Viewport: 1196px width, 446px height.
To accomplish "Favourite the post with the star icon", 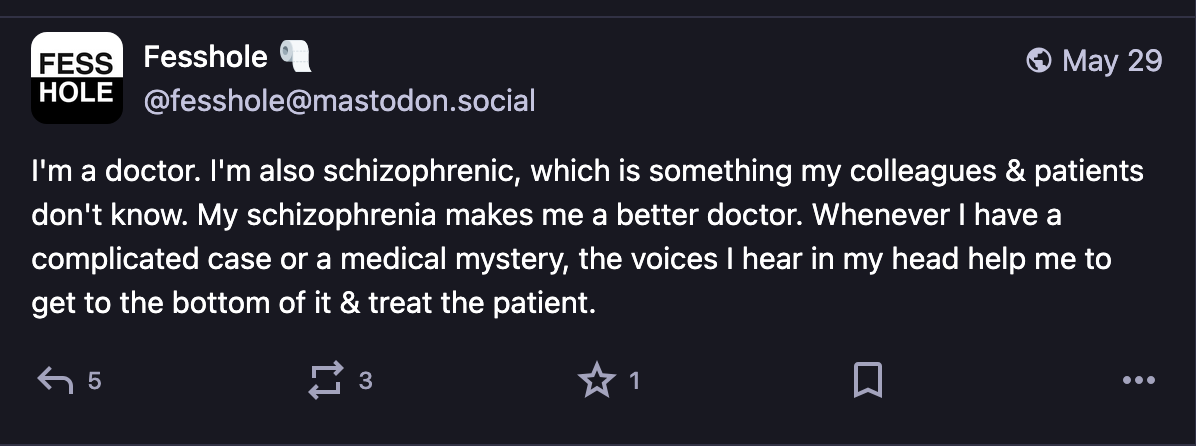I will pos(596,380).
